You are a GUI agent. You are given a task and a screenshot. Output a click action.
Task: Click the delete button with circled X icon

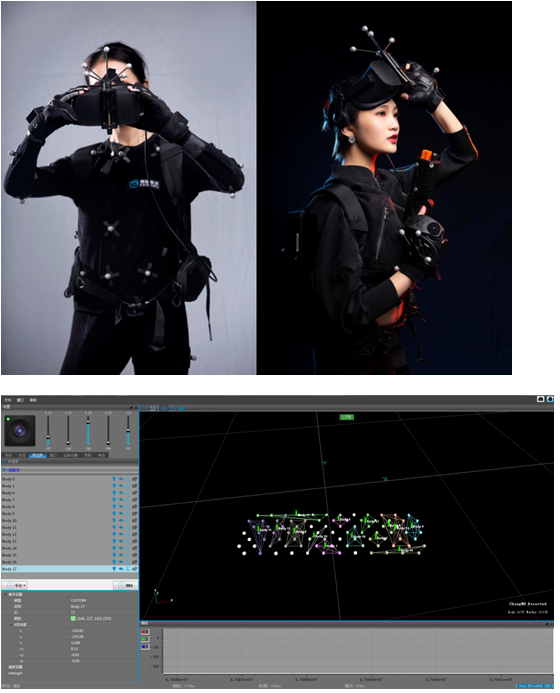126,586
